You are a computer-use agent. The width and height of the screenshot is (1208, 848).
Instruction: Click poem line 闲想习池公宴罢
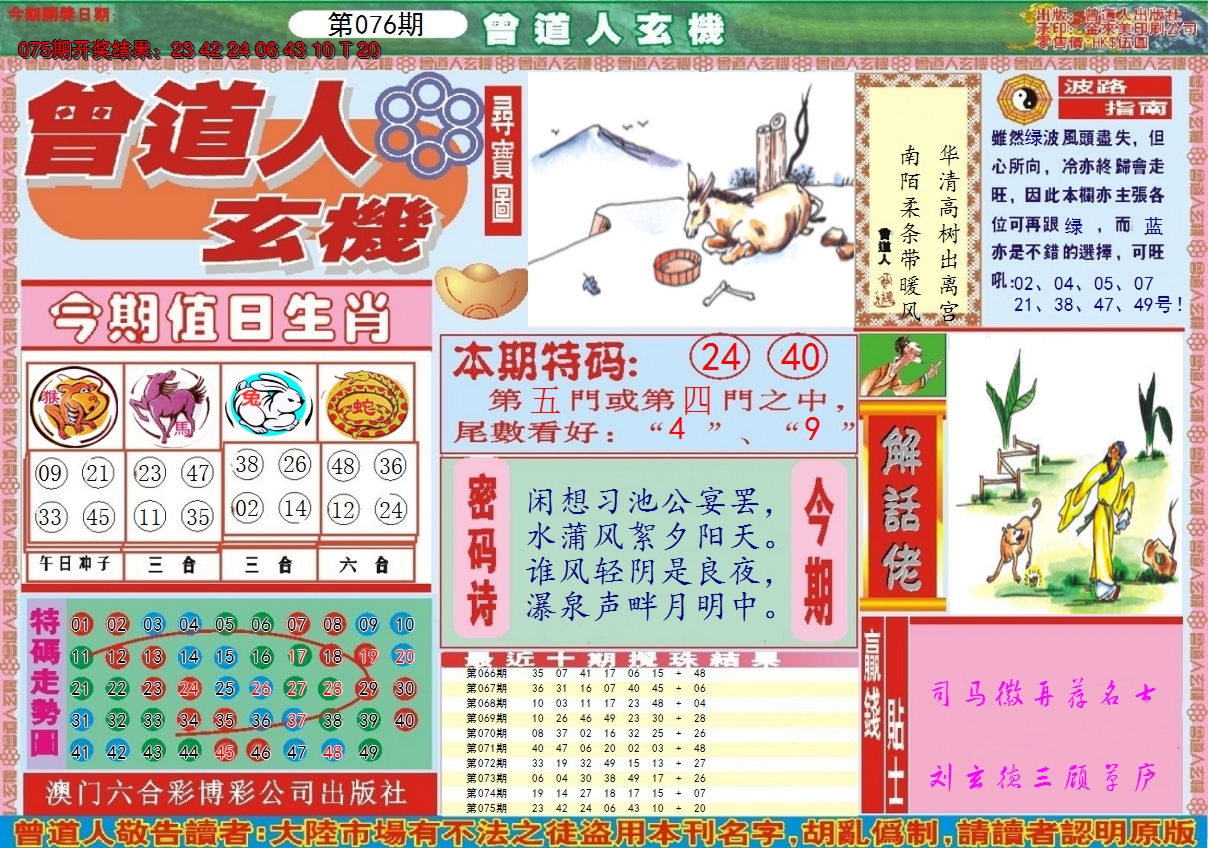[651, 500]
